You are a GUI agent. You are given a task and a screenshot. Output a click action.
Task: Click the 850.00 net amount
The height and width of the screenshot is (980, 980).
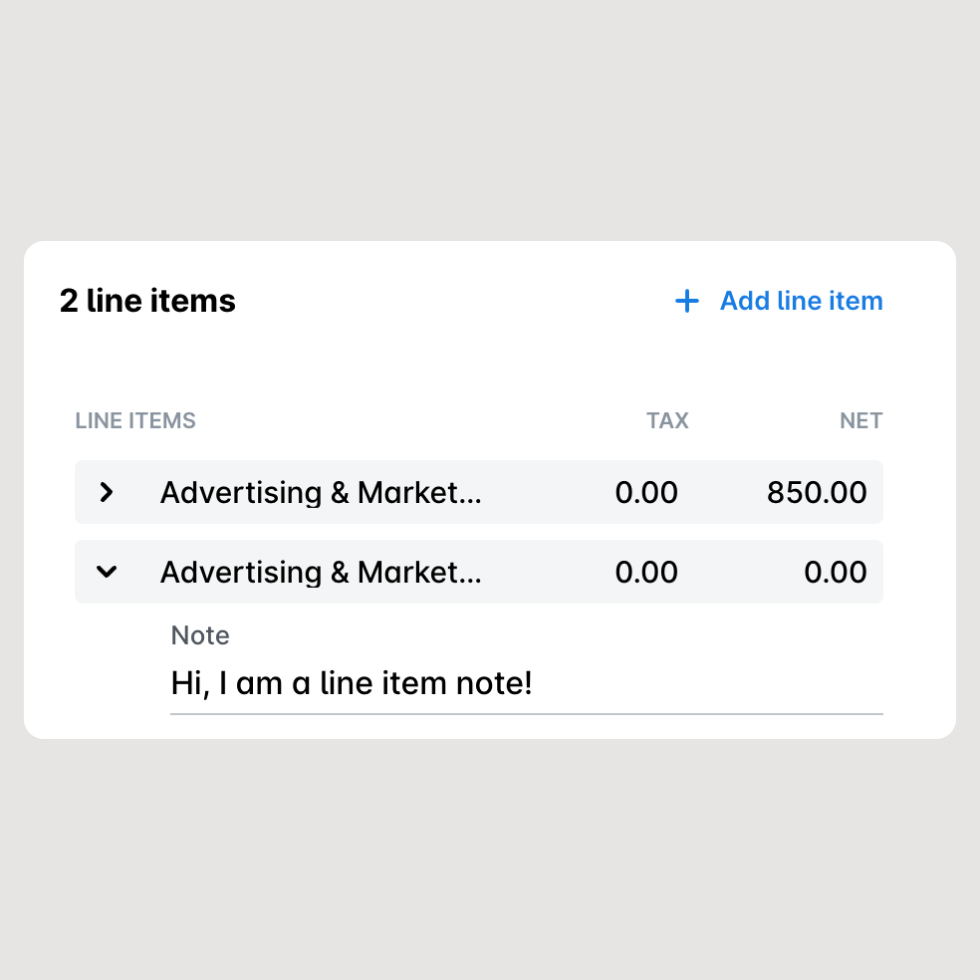(x=816, y=492)
